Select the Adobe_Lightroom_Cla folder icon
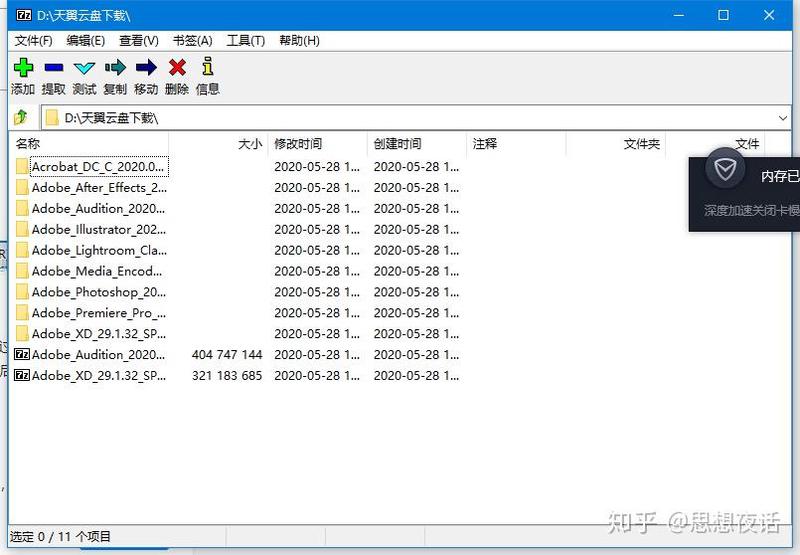The image size is (800, 555). click(22, 250)
